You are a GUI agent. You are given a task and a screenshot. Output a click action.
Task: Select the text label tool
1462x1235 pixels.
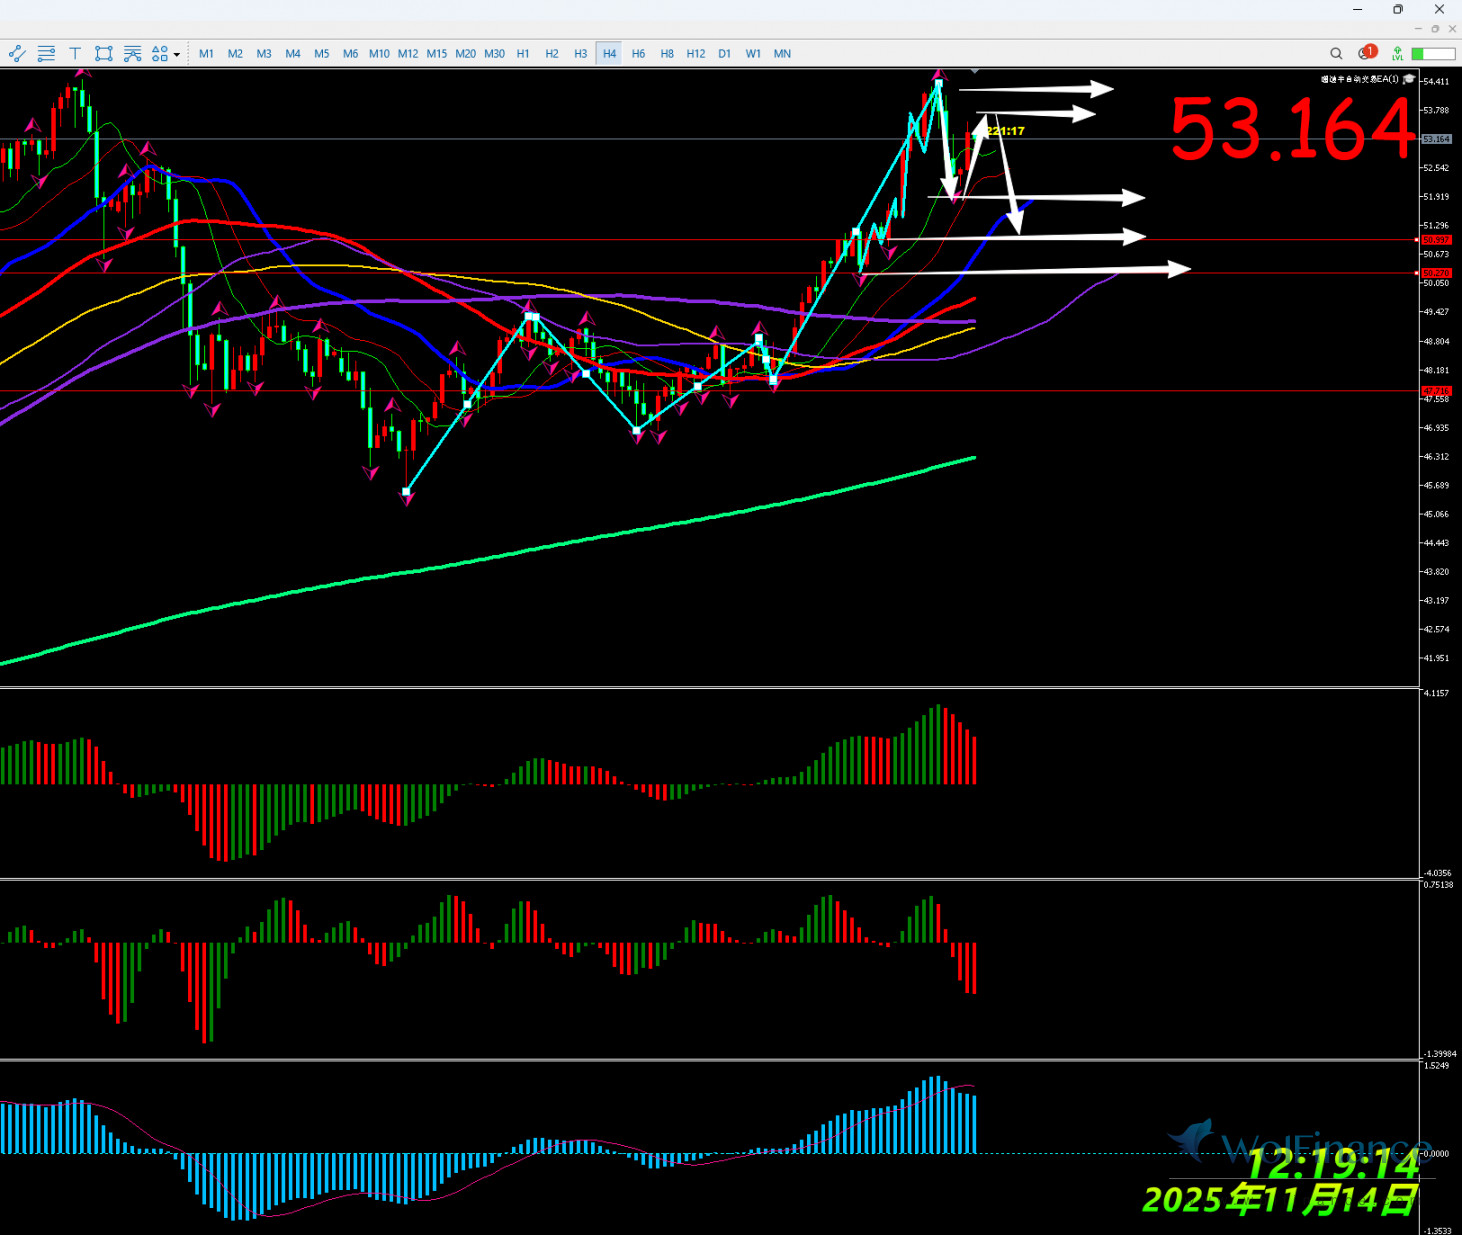click(75, 54)
